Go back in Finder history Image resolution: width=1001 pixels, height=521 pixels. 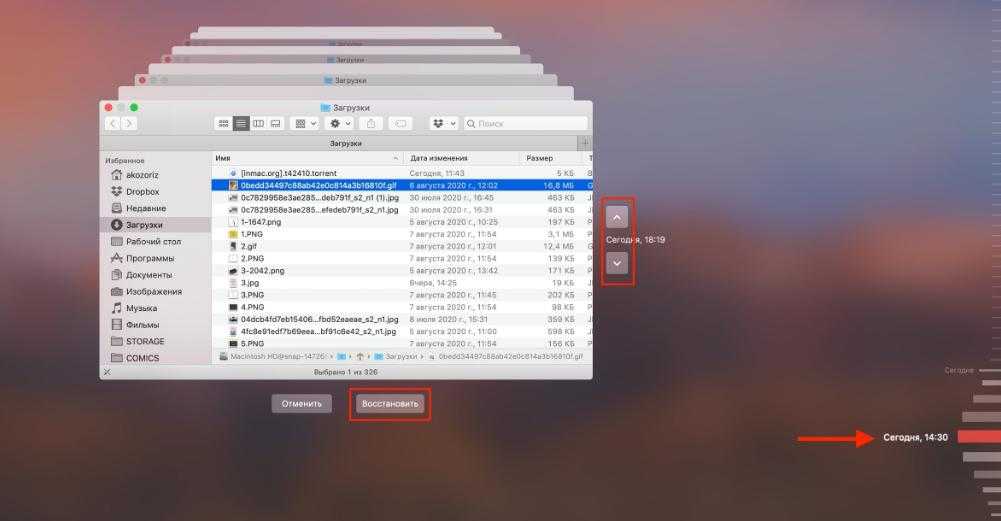[x=113, y=124]
